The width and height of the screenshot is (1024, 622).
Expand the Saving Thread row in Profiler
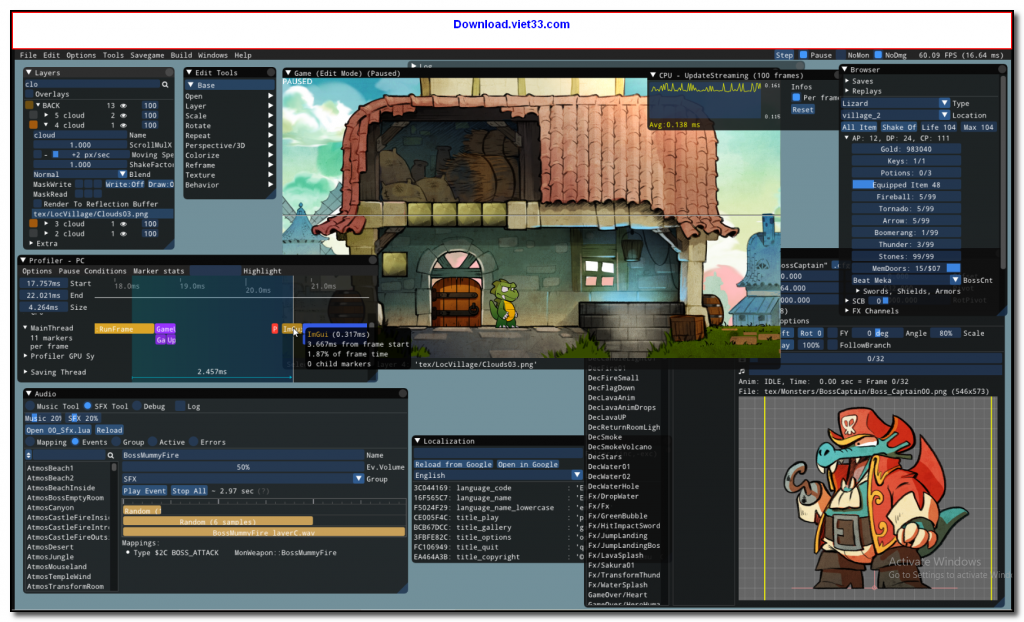pyautogui.click(x=25, y=372)
